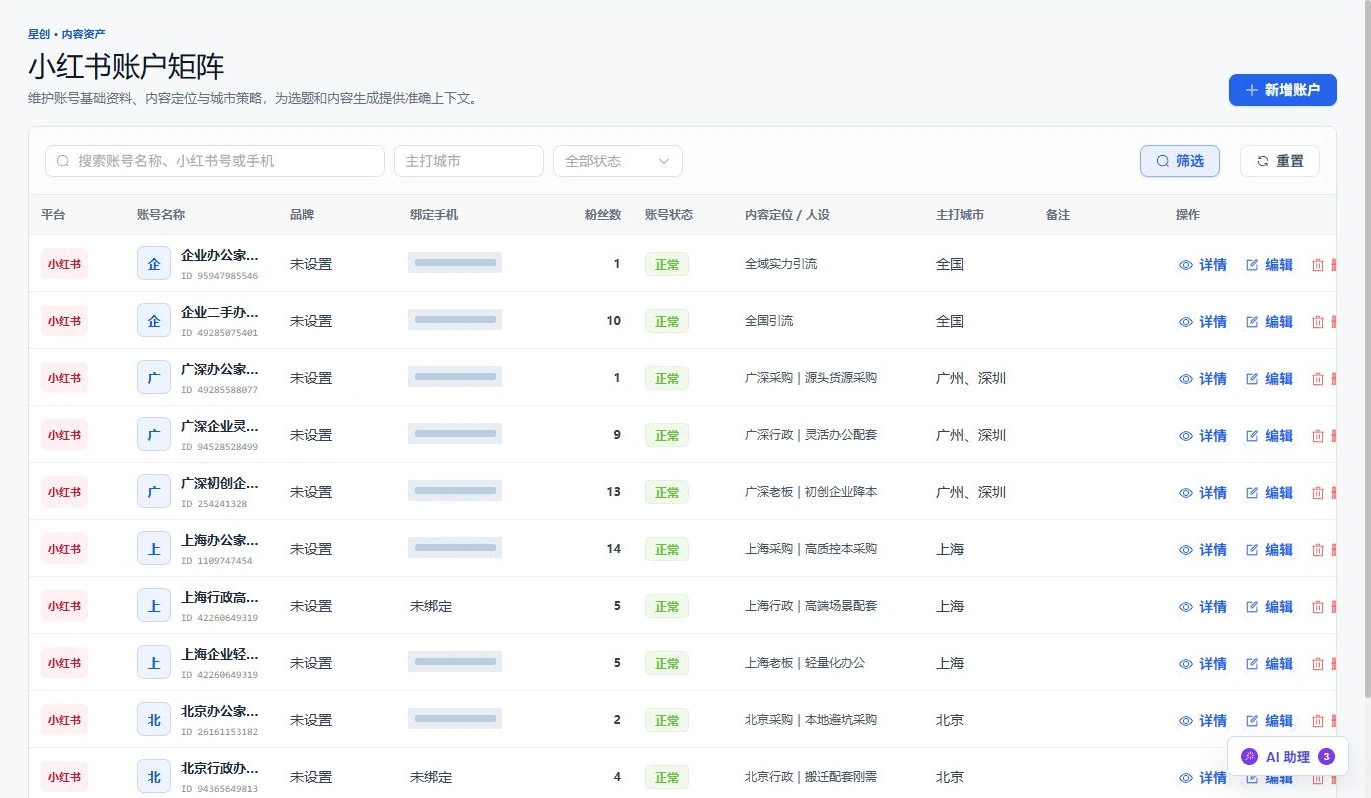Open 详情 for 上海行政高… account

[1203, 607]
